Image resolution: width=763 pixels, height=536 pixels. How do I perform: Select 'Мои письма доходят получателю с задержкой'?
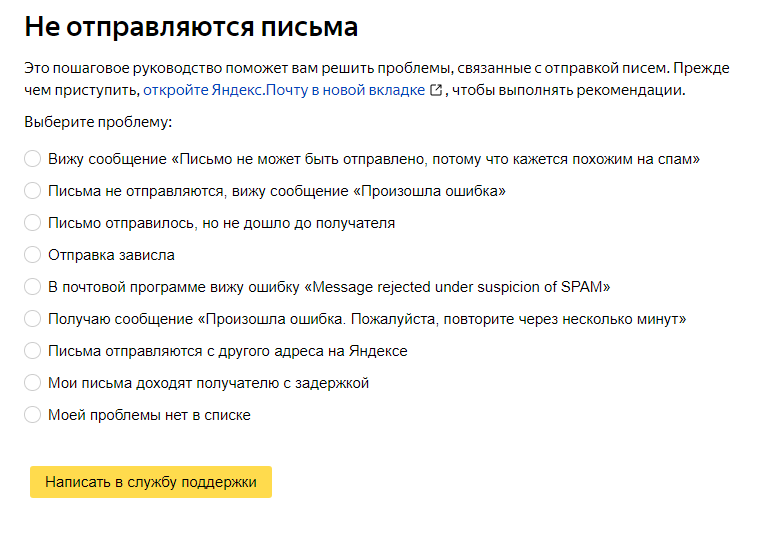pyautogui.click(x=33, y=383)
